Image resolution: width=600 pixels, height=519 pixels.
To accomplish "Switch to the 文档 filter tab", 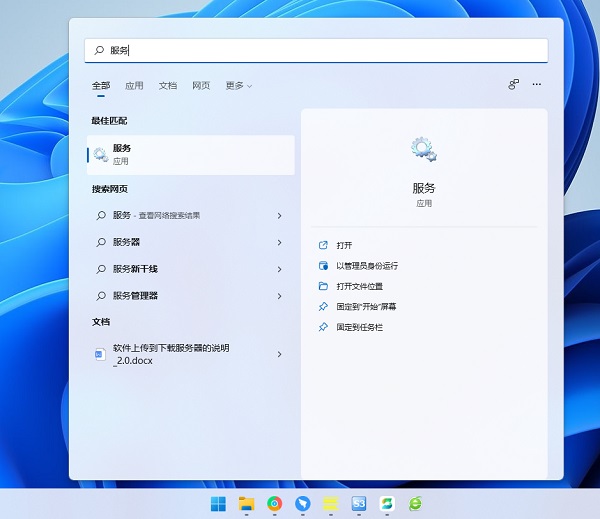I will tap(168, 86).
